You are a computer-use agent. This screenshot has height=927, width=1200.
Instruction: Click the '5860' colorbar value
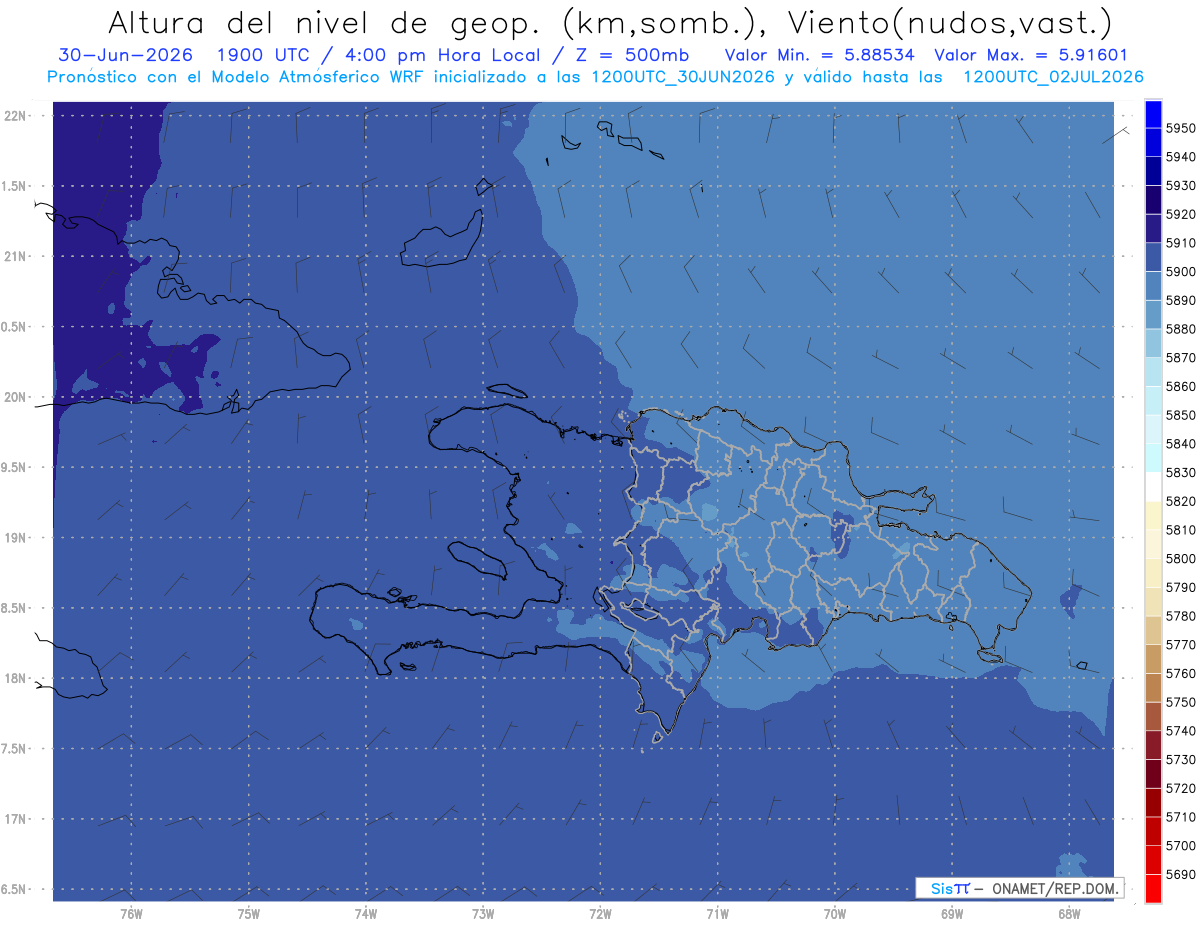point(1180,386)
